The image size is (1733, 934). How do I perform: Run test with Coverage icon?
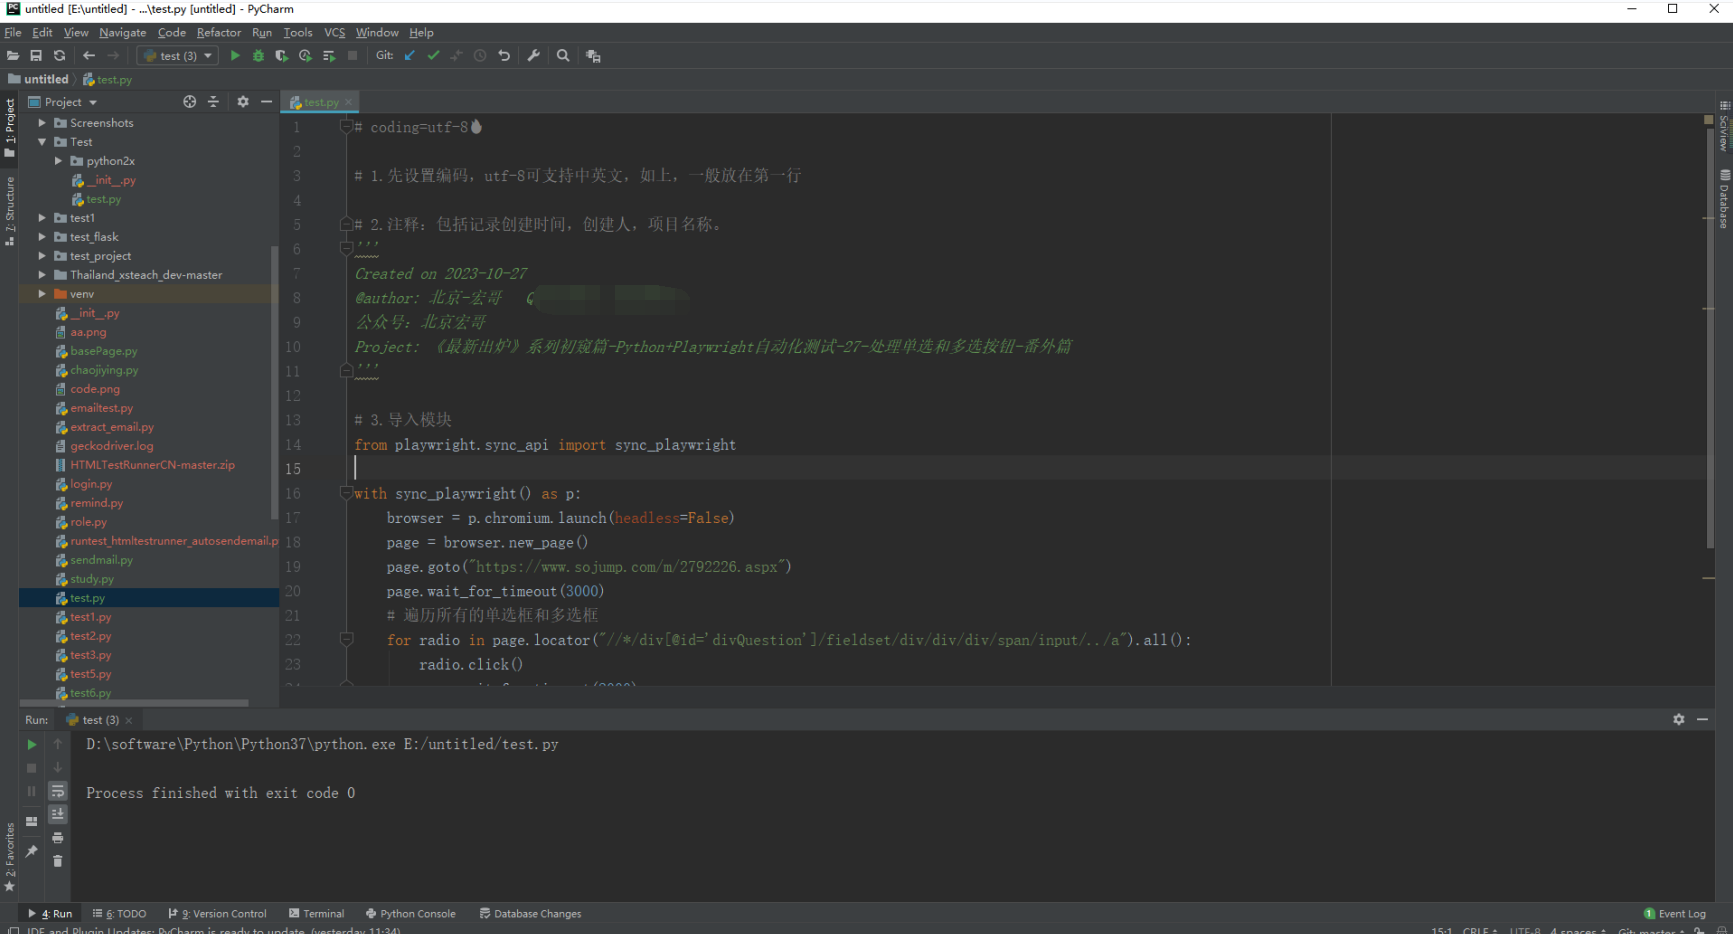(x=281, y=55)
